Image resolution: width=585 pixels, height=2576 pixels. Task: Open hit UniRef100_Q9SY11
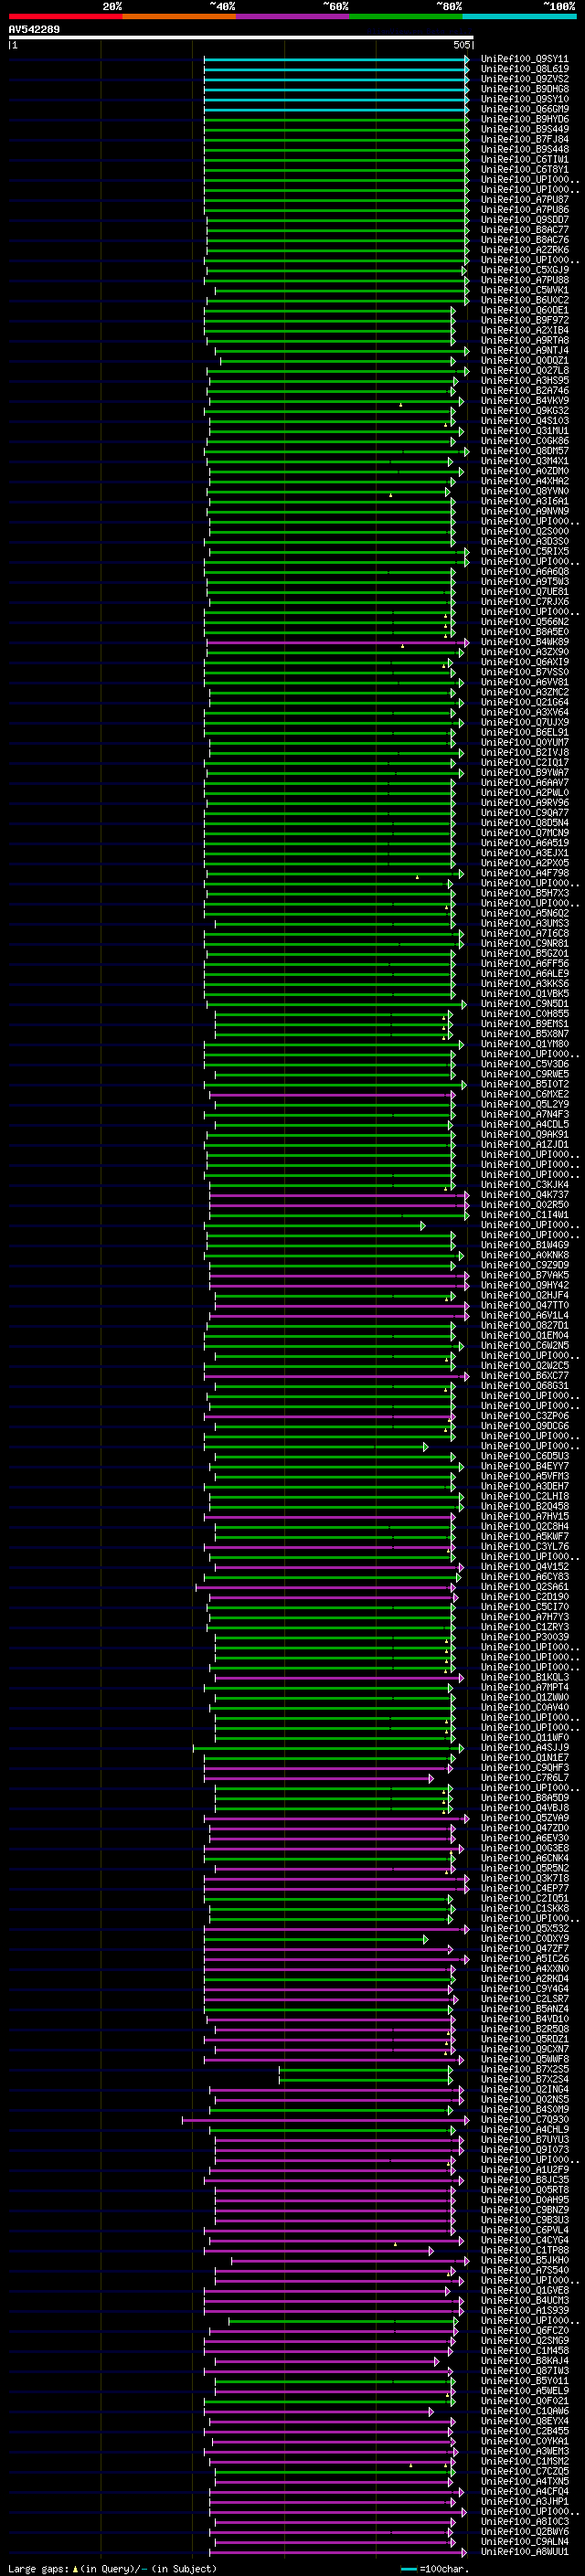[524, 59]
